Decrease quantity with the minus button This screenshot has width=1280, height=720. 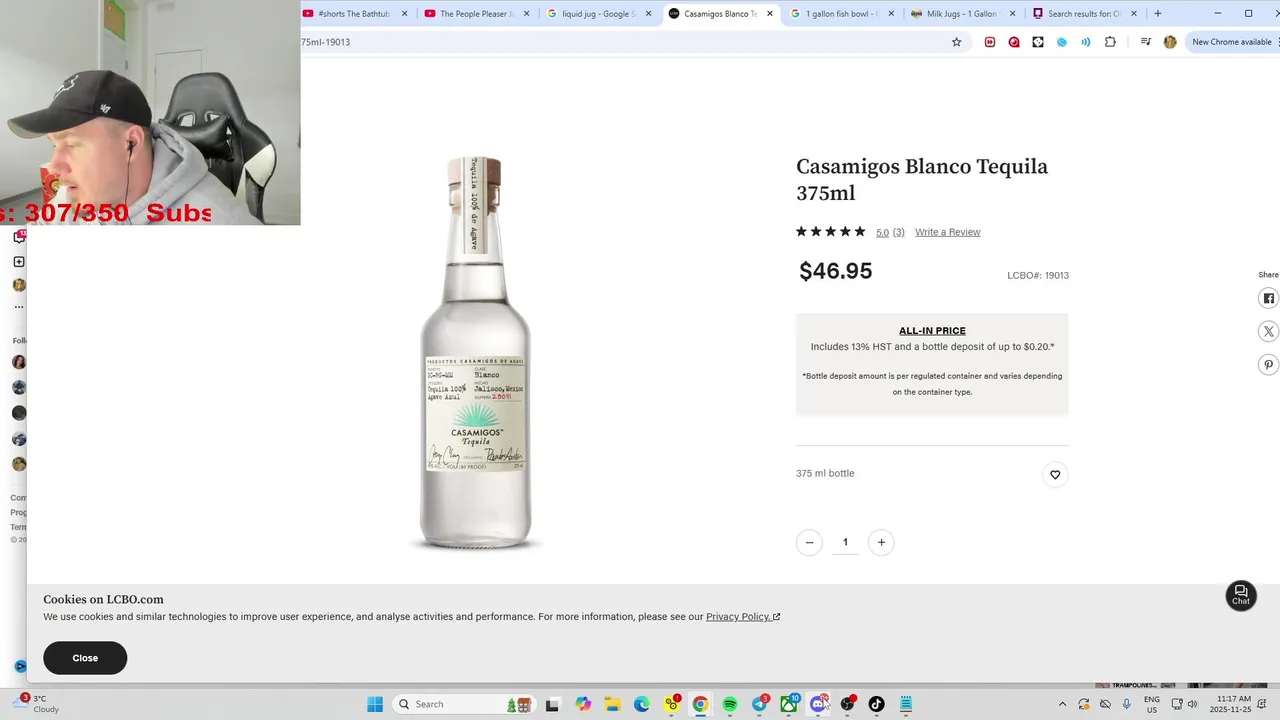tap(809, 542)
